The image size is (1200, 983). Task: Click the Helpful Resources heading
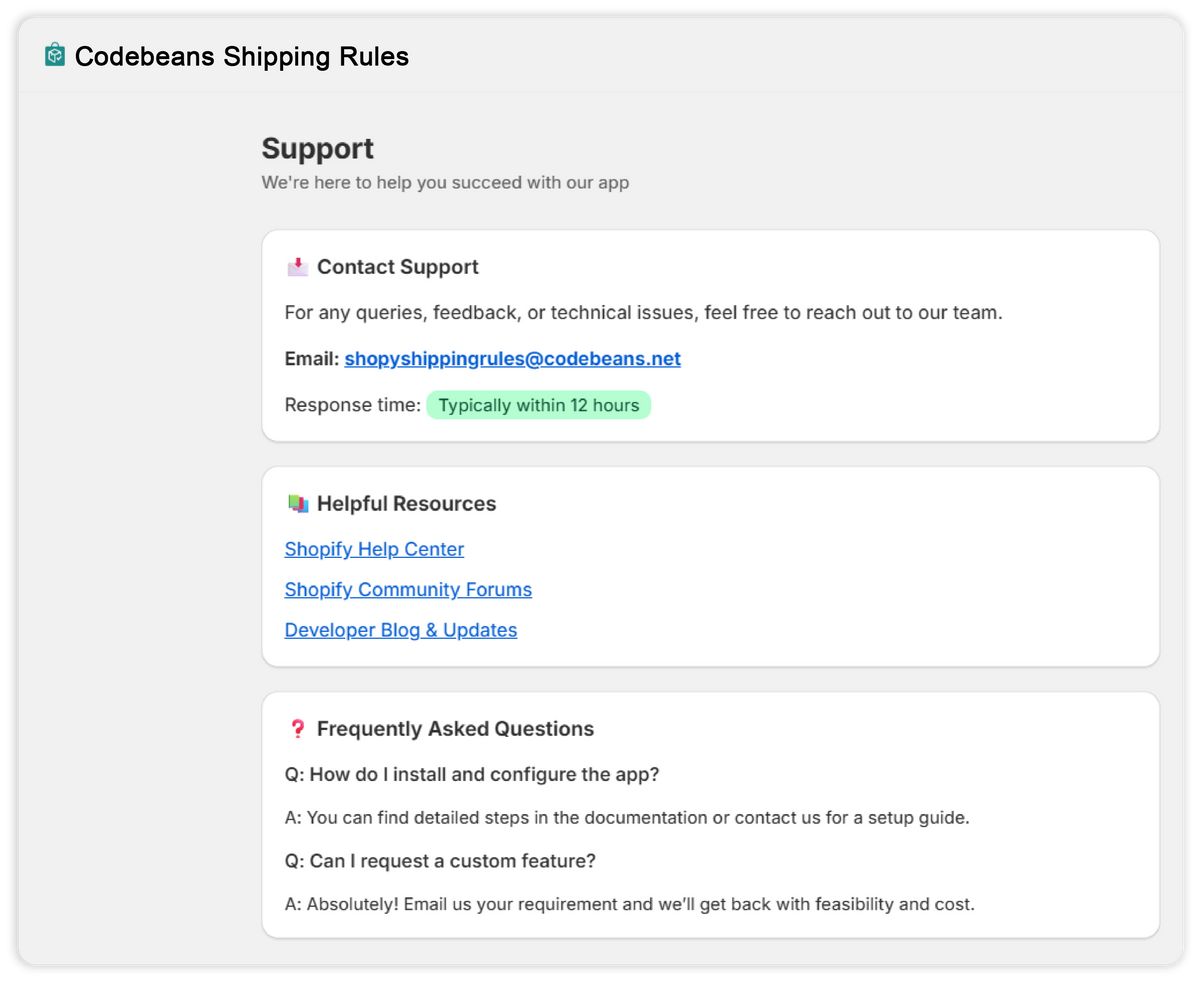coord(406,503)
